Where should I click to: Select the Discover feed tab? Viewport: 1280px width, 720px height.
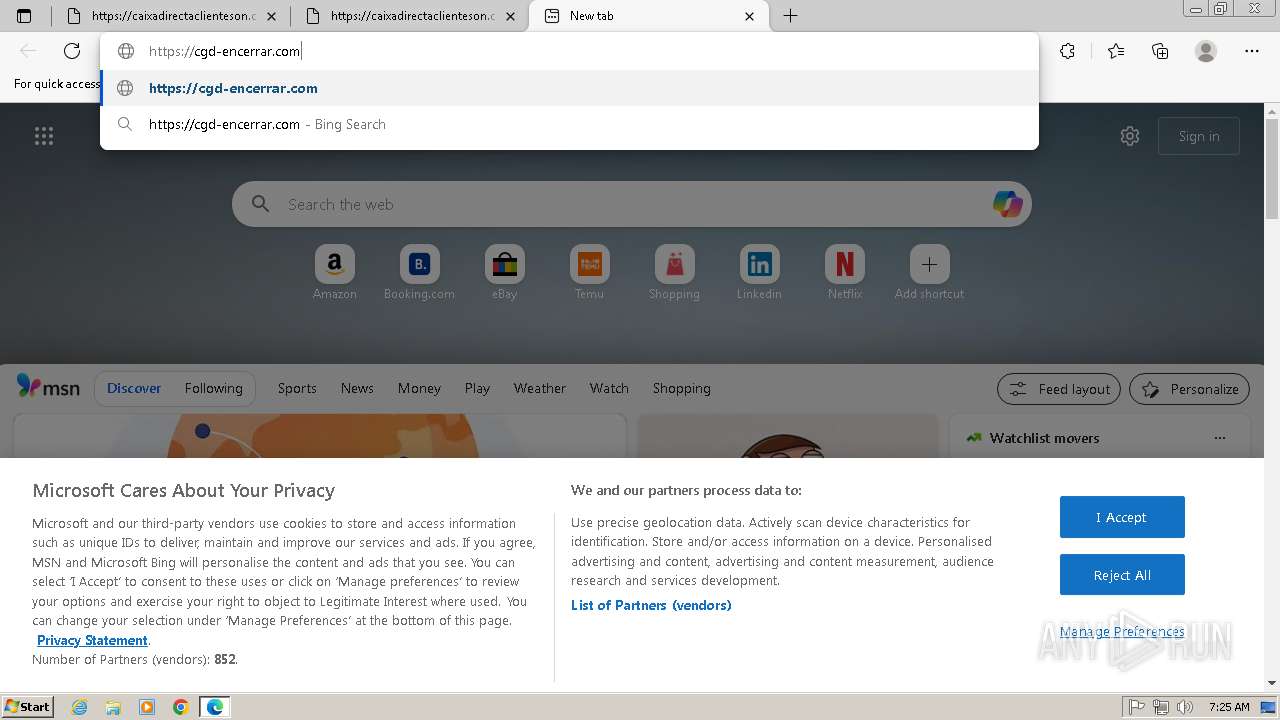[134, 388]
